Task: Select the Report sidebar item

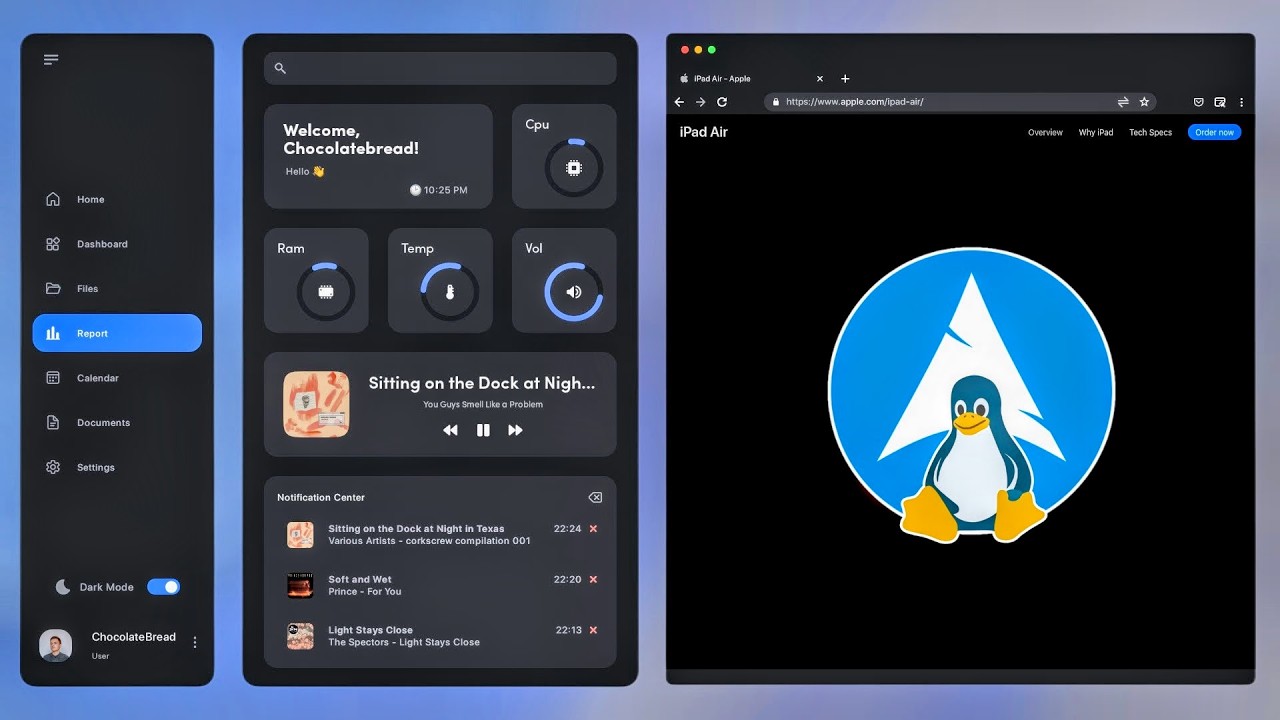Action: coord(117,333)
